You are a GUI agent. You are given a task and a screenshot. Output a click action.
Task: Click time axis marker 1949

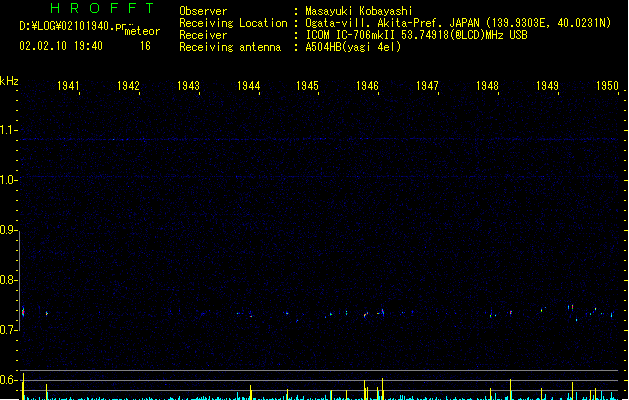[x=547, y=86]
